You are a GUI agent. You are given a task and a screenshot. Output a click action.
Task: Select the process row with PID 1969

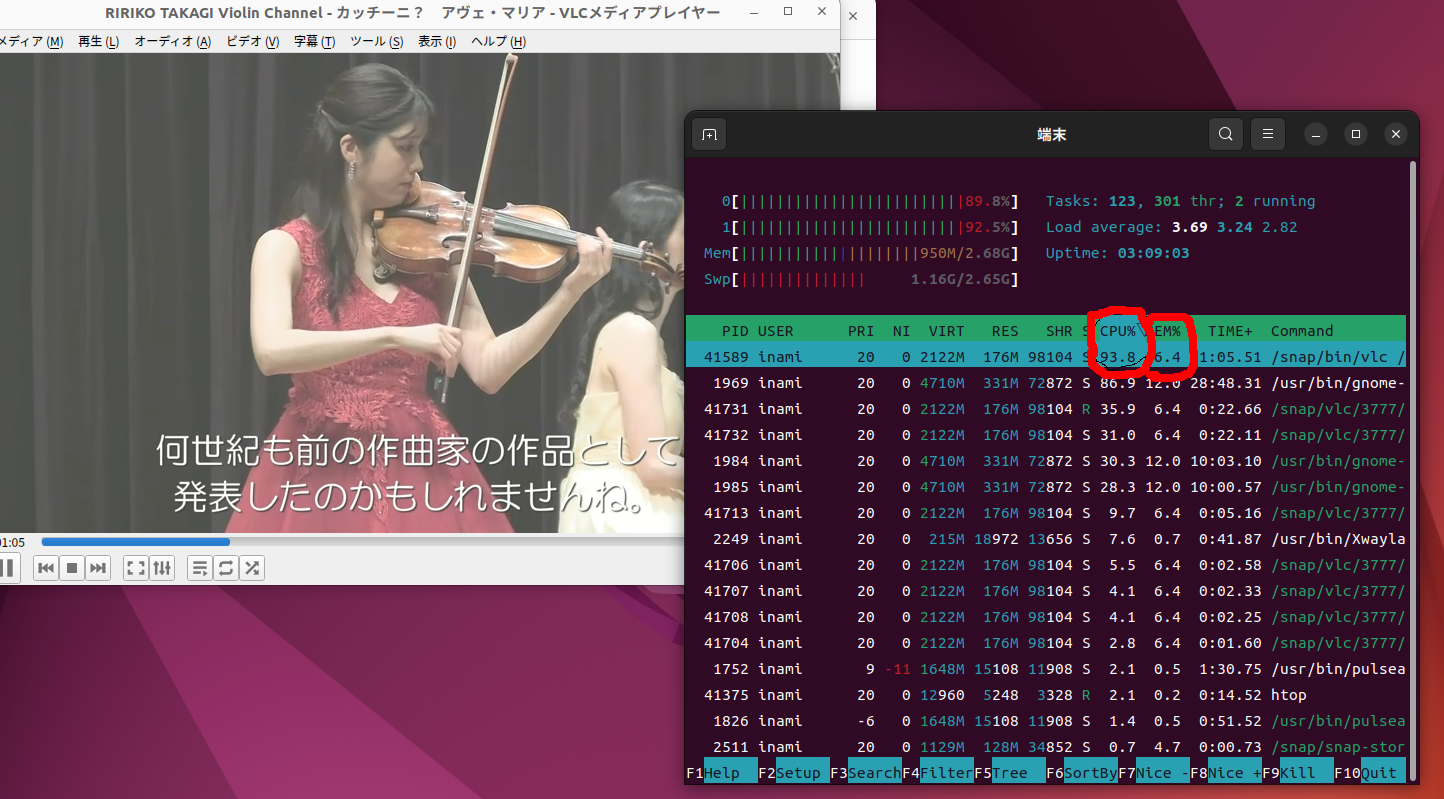tap(1046, 383)
